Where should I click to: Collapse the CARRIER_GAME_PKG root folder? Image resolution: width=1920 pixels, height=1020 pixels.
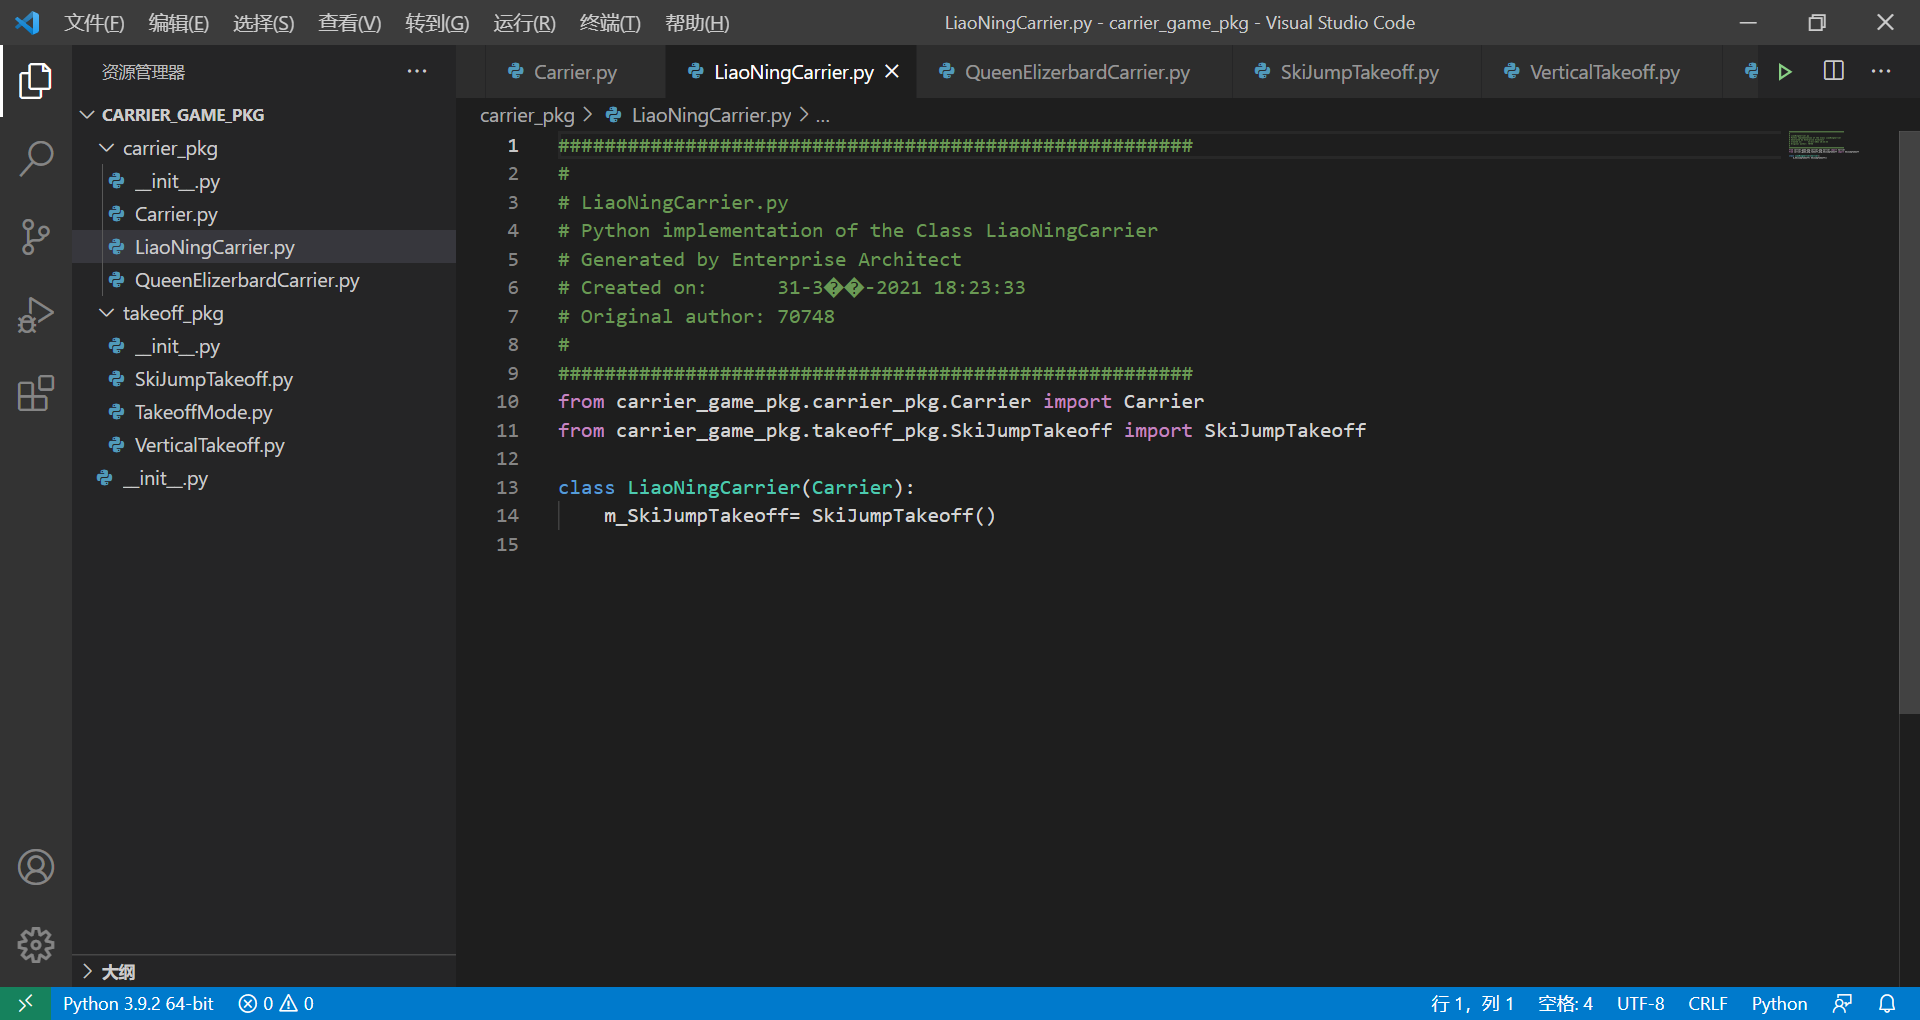pos(87,115)
